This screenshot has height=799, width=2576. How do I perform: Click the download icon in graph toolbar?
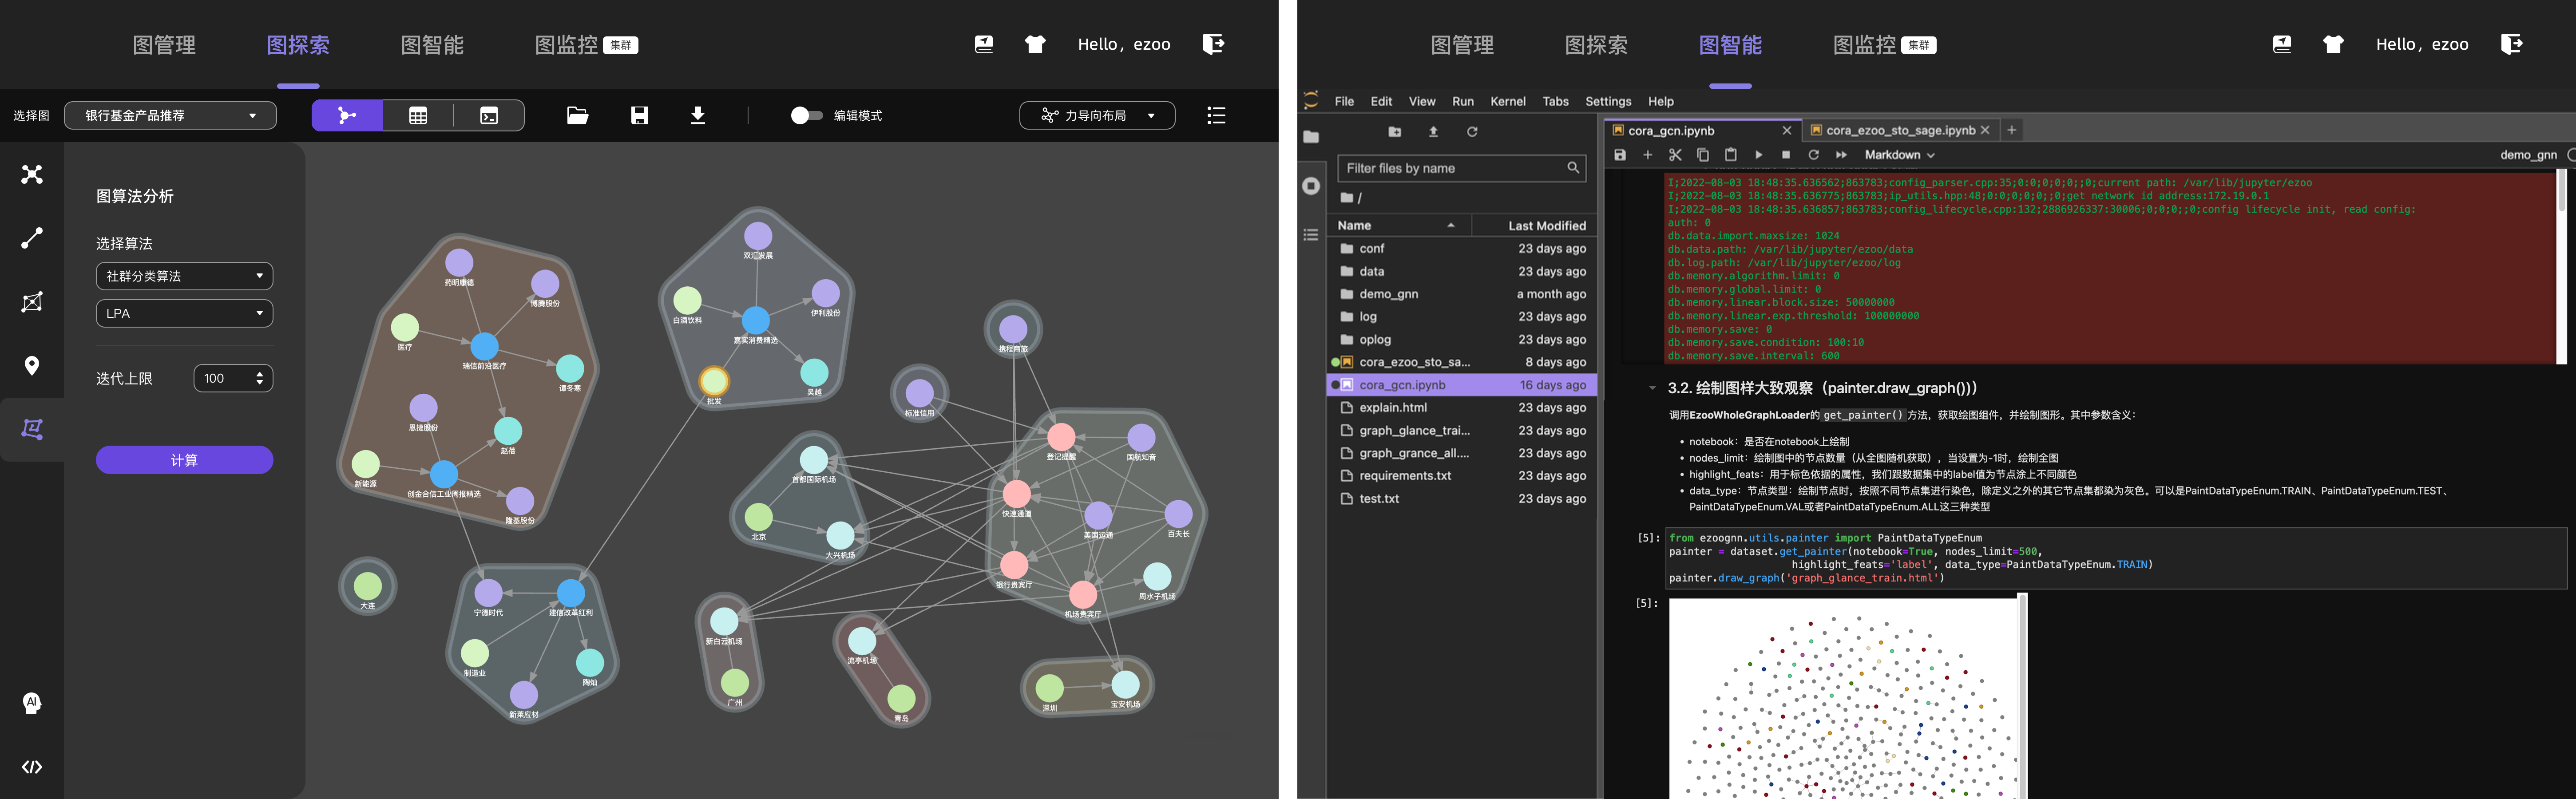[x=698, y=116]
